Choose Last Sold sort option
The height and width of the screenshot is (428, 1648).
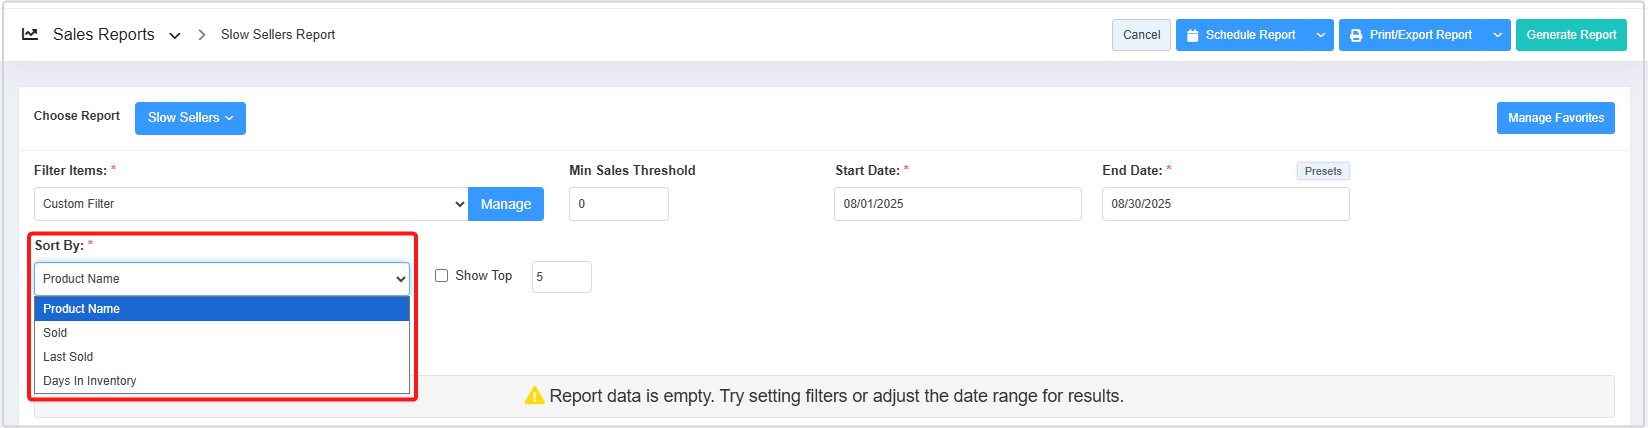point(68,357)
